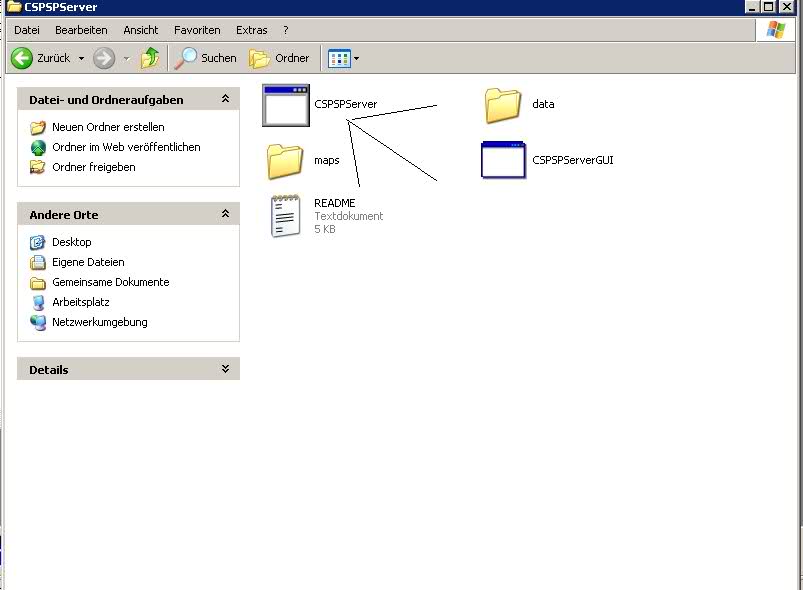Open the ? help menu
The height and width of the screenshot is (590, 803).
tap(286, 30)
